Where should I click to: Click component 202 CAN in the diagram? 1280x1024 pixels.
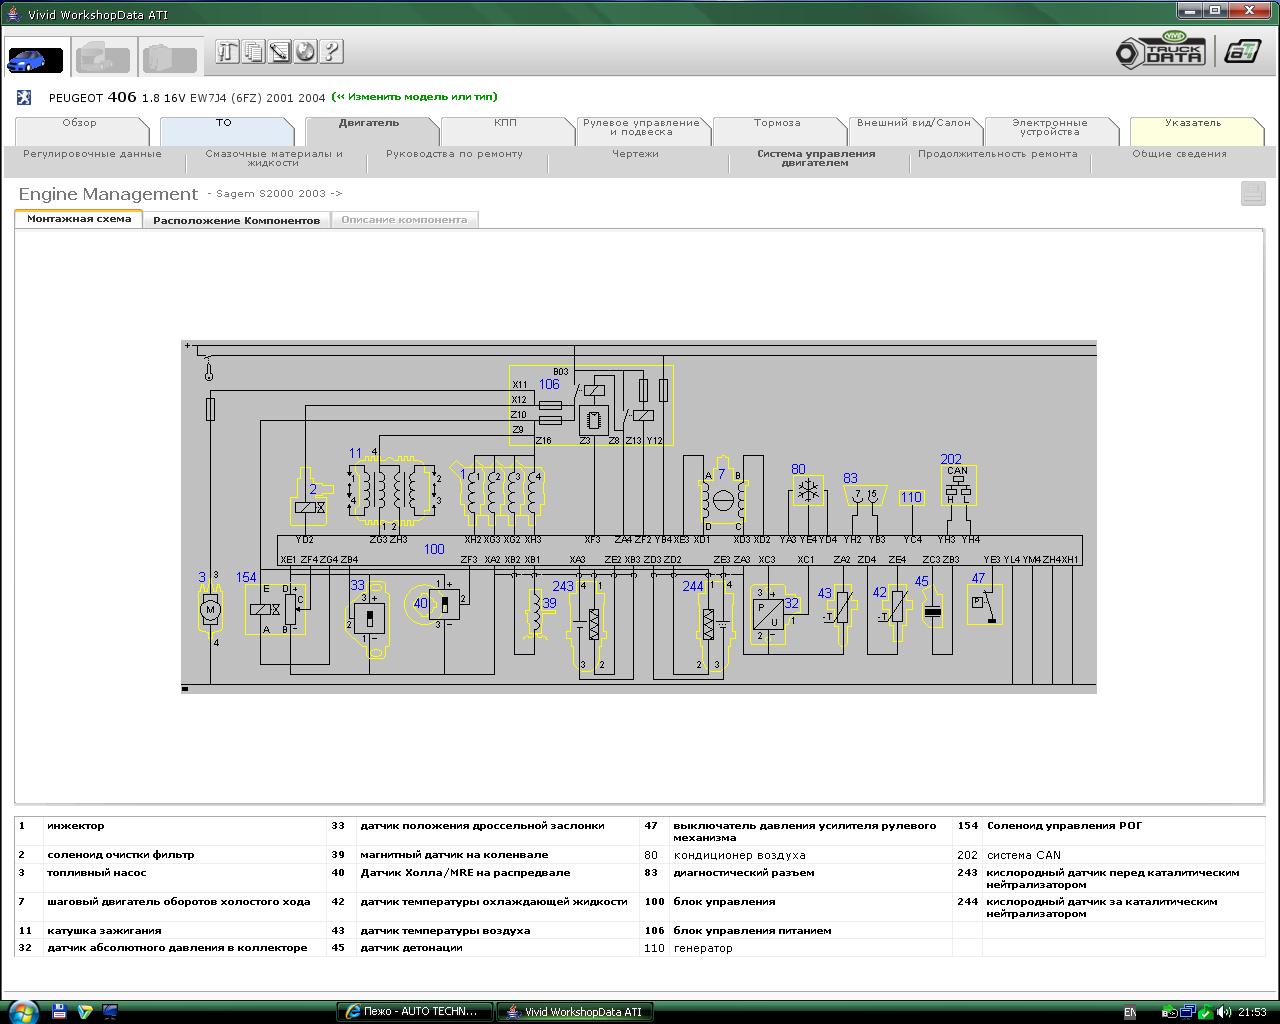(957, 486)
